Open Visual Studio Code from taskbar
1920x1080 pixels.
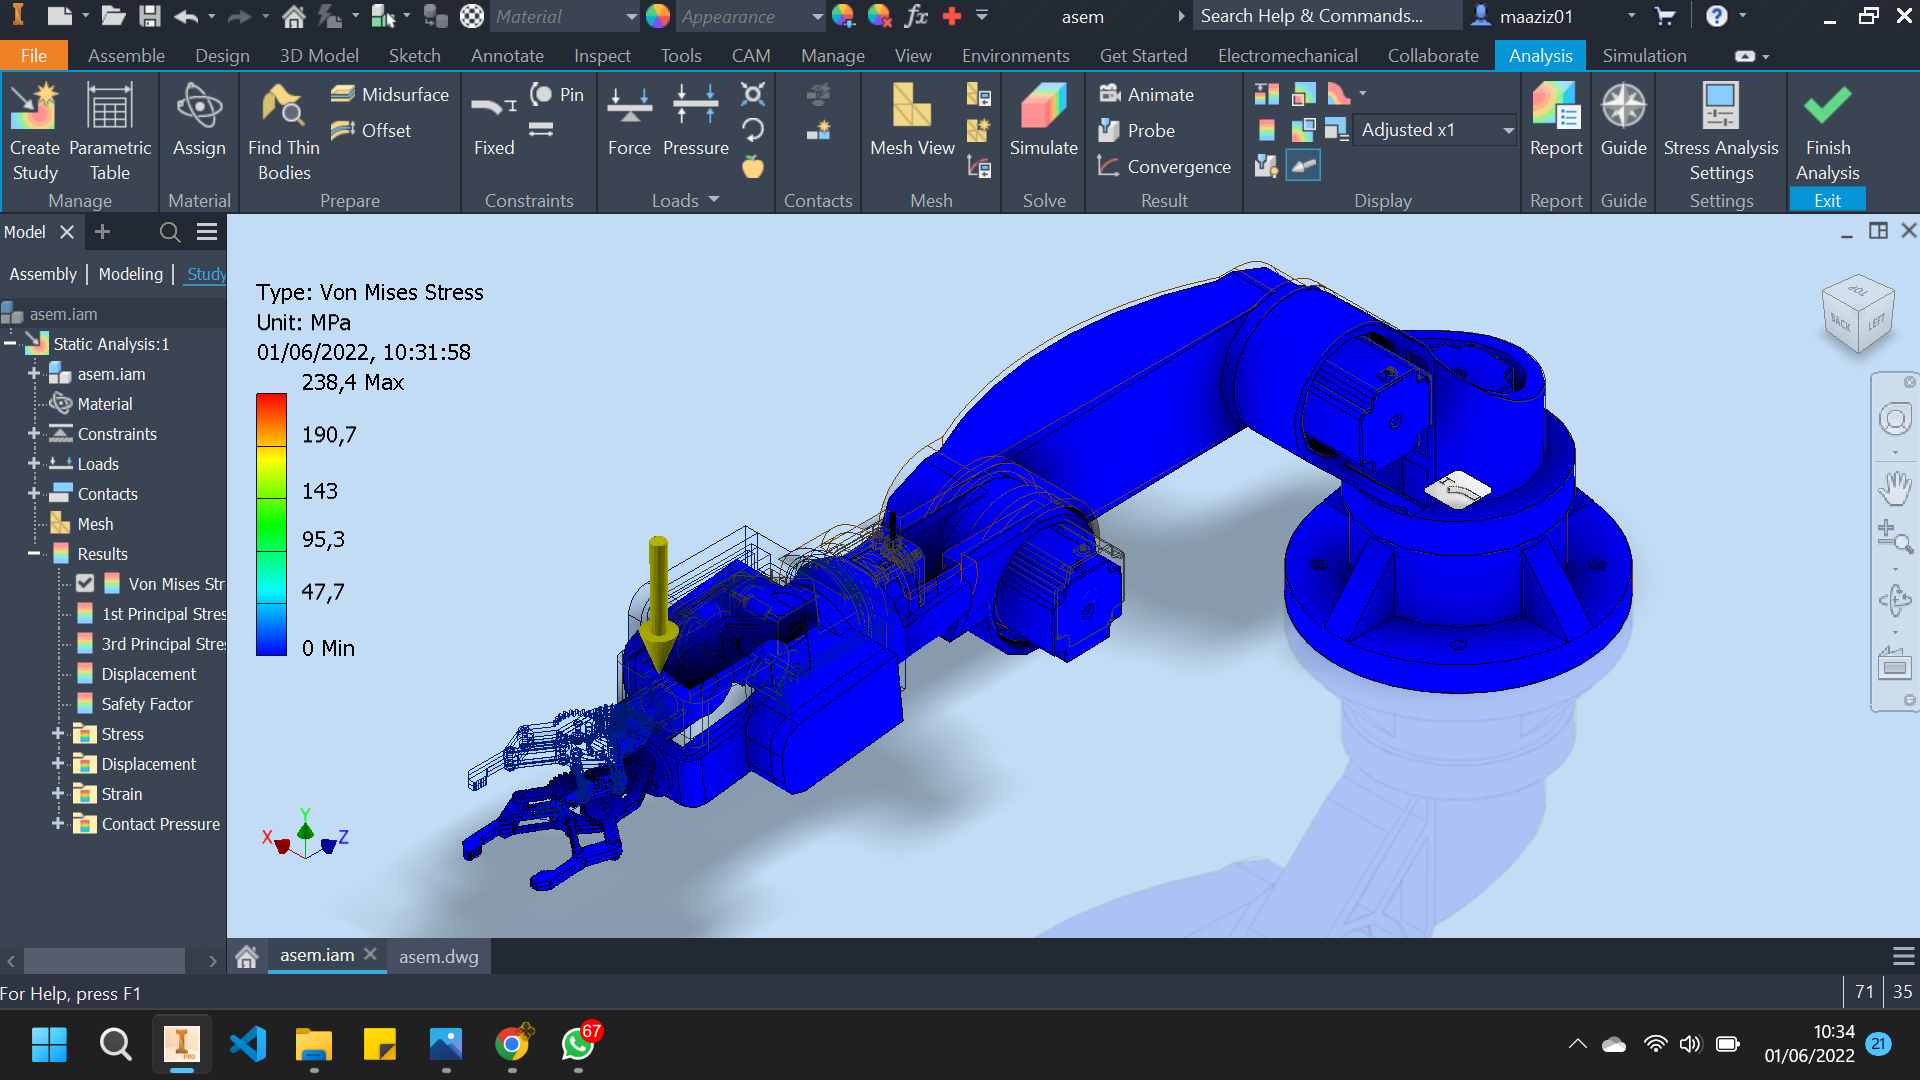[248, 1045]
